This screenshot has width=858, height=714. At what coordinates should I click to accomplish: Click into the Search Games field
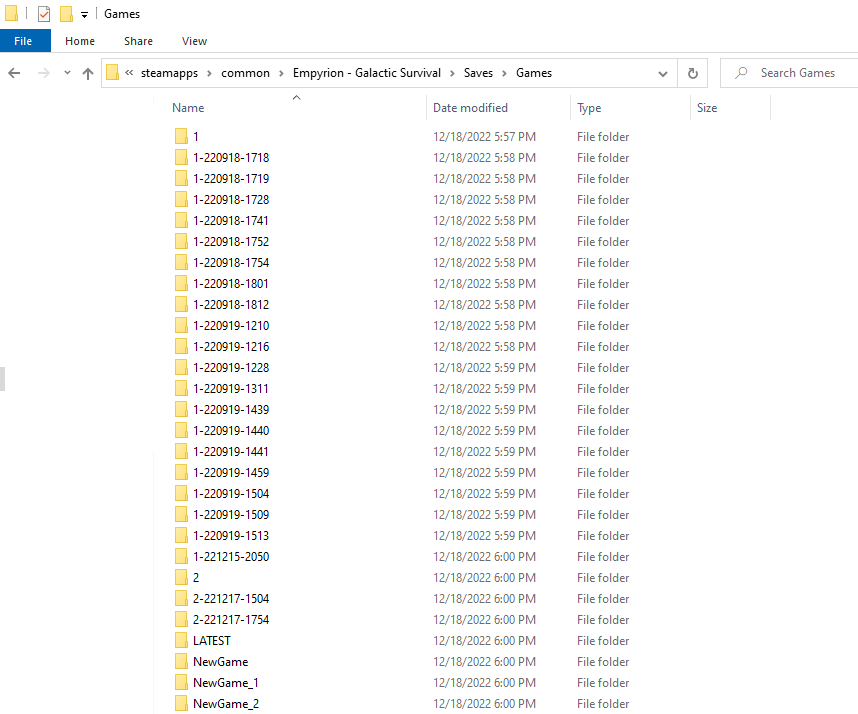[x=797, y=73]
